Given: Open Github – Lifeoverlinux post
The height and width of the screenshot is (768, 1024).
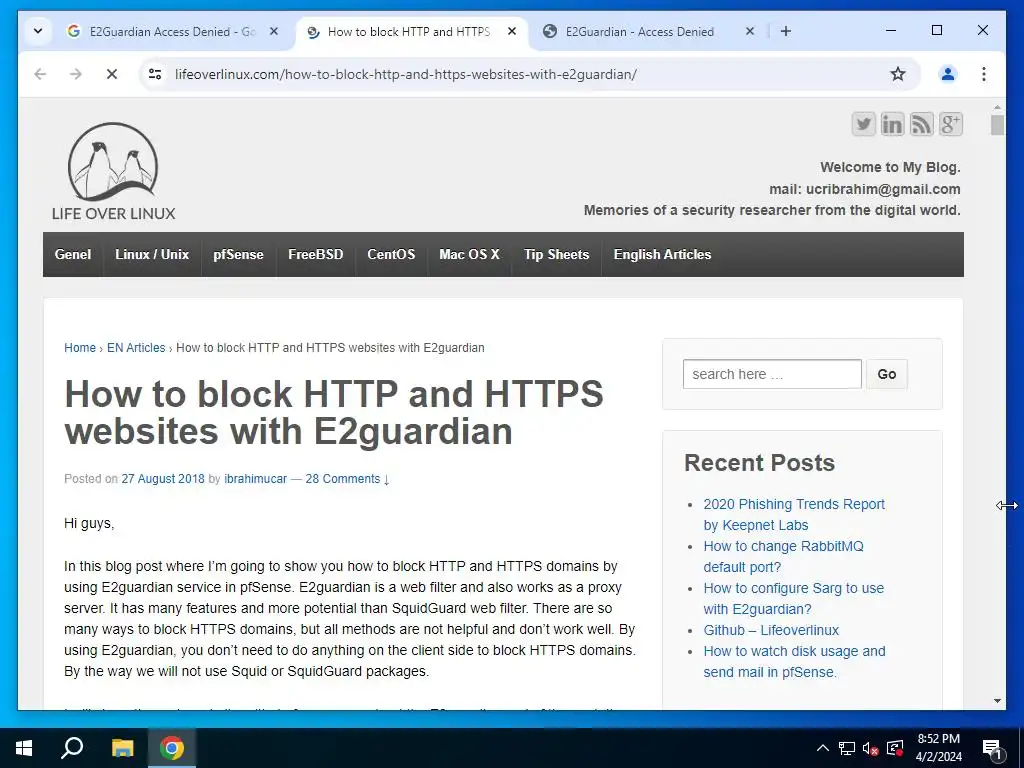Looking at the screenshot, I should pyautogui.click(x=771, y=630).
